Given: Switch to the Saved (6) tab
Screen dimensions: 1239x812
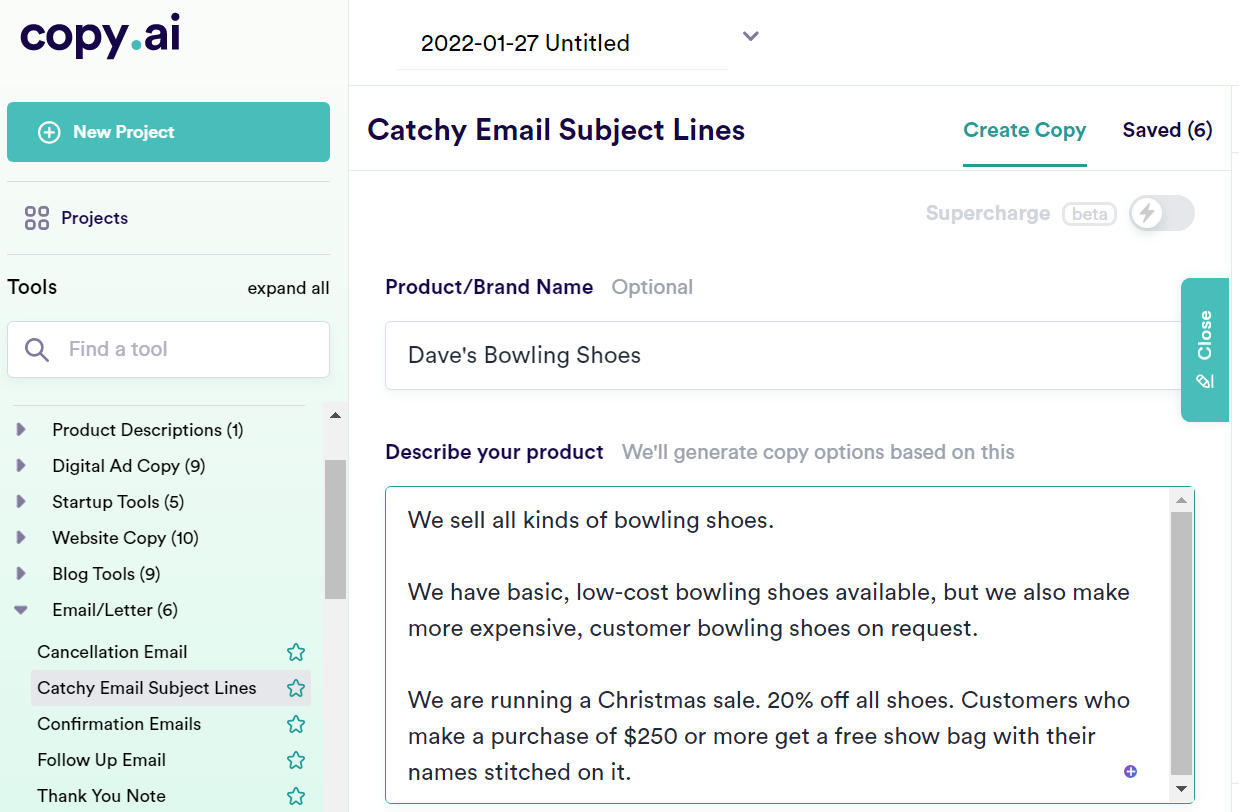Looking at the screenshot, I should (x=1166, y=130).
